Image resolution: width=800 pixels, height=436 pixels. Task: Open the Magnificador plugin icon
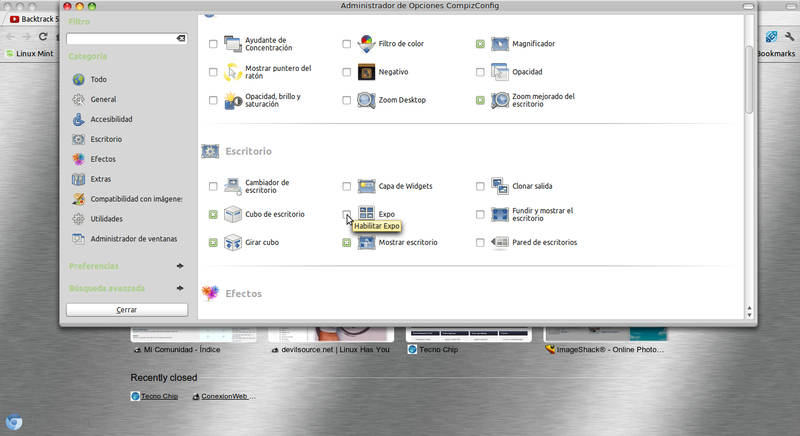(499, 44)
